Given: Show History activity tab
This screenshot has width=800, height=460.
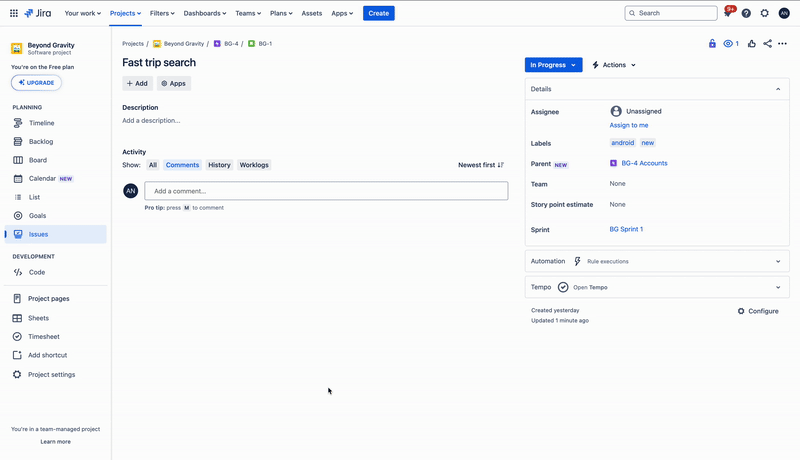Looking at the screenshot, I should click(x=219, y=165).
